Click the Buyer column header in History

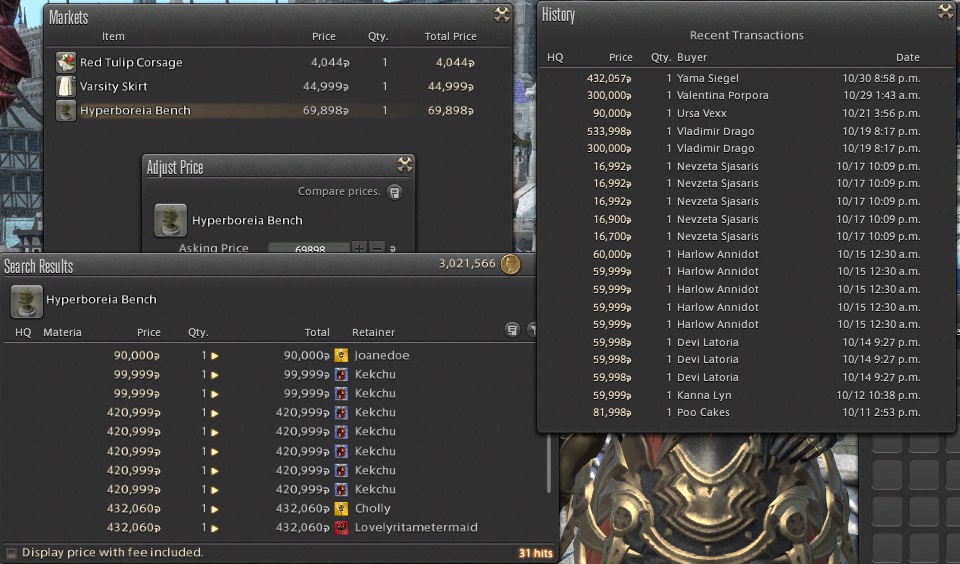[x=692, y=57]
